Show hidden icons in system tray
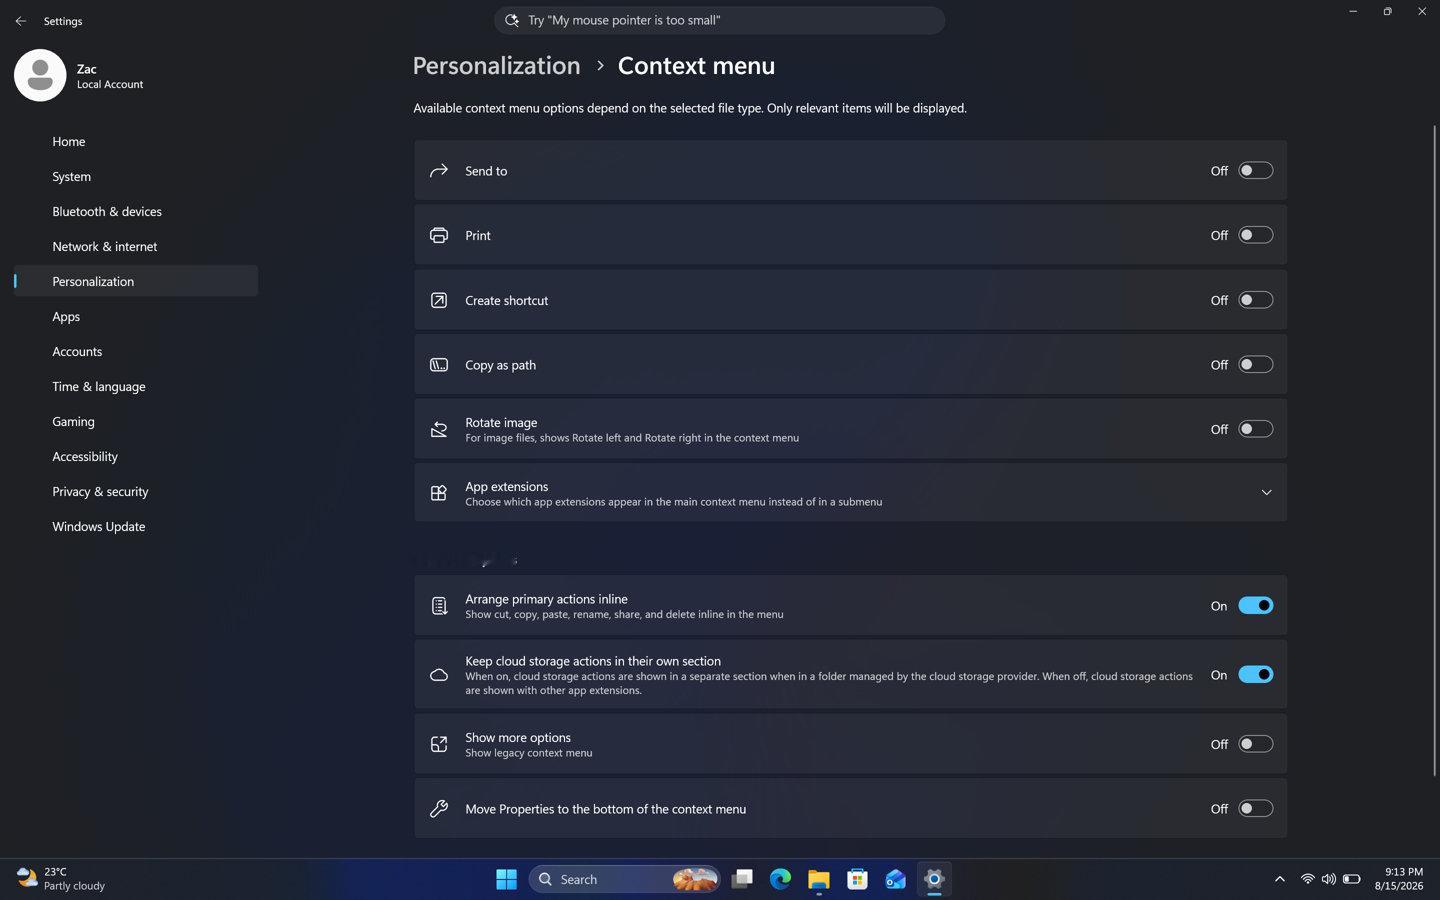Screen dimensions: 1440x900 (1279, 879)
